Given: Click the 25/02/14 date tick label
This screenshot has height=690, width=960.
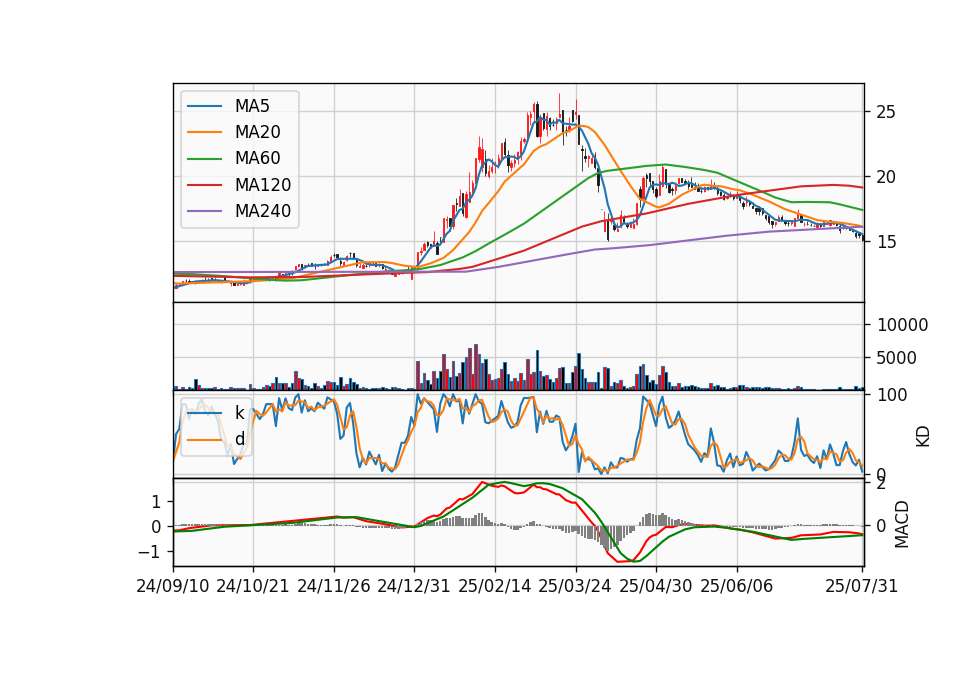Looking at the screenshot, I should pos(495,586).
